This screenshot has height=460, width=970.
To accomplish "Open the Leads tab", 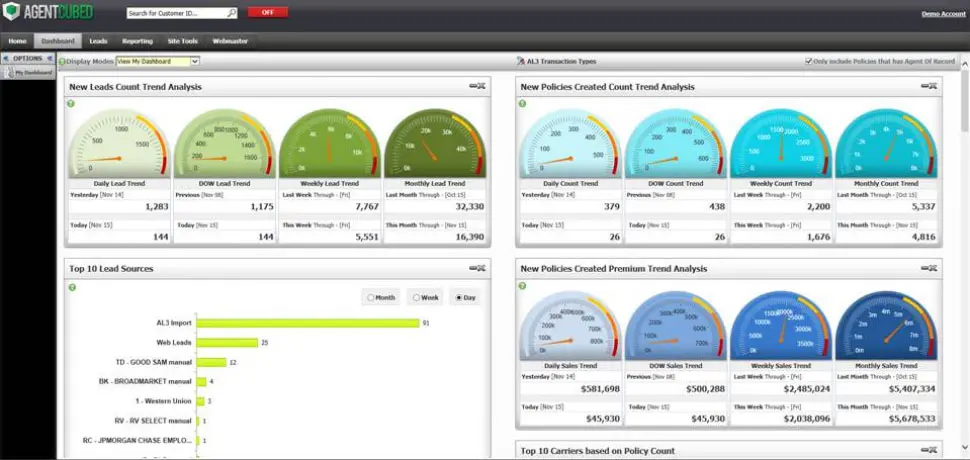I will pyautogui.click(x=98, y=41).
